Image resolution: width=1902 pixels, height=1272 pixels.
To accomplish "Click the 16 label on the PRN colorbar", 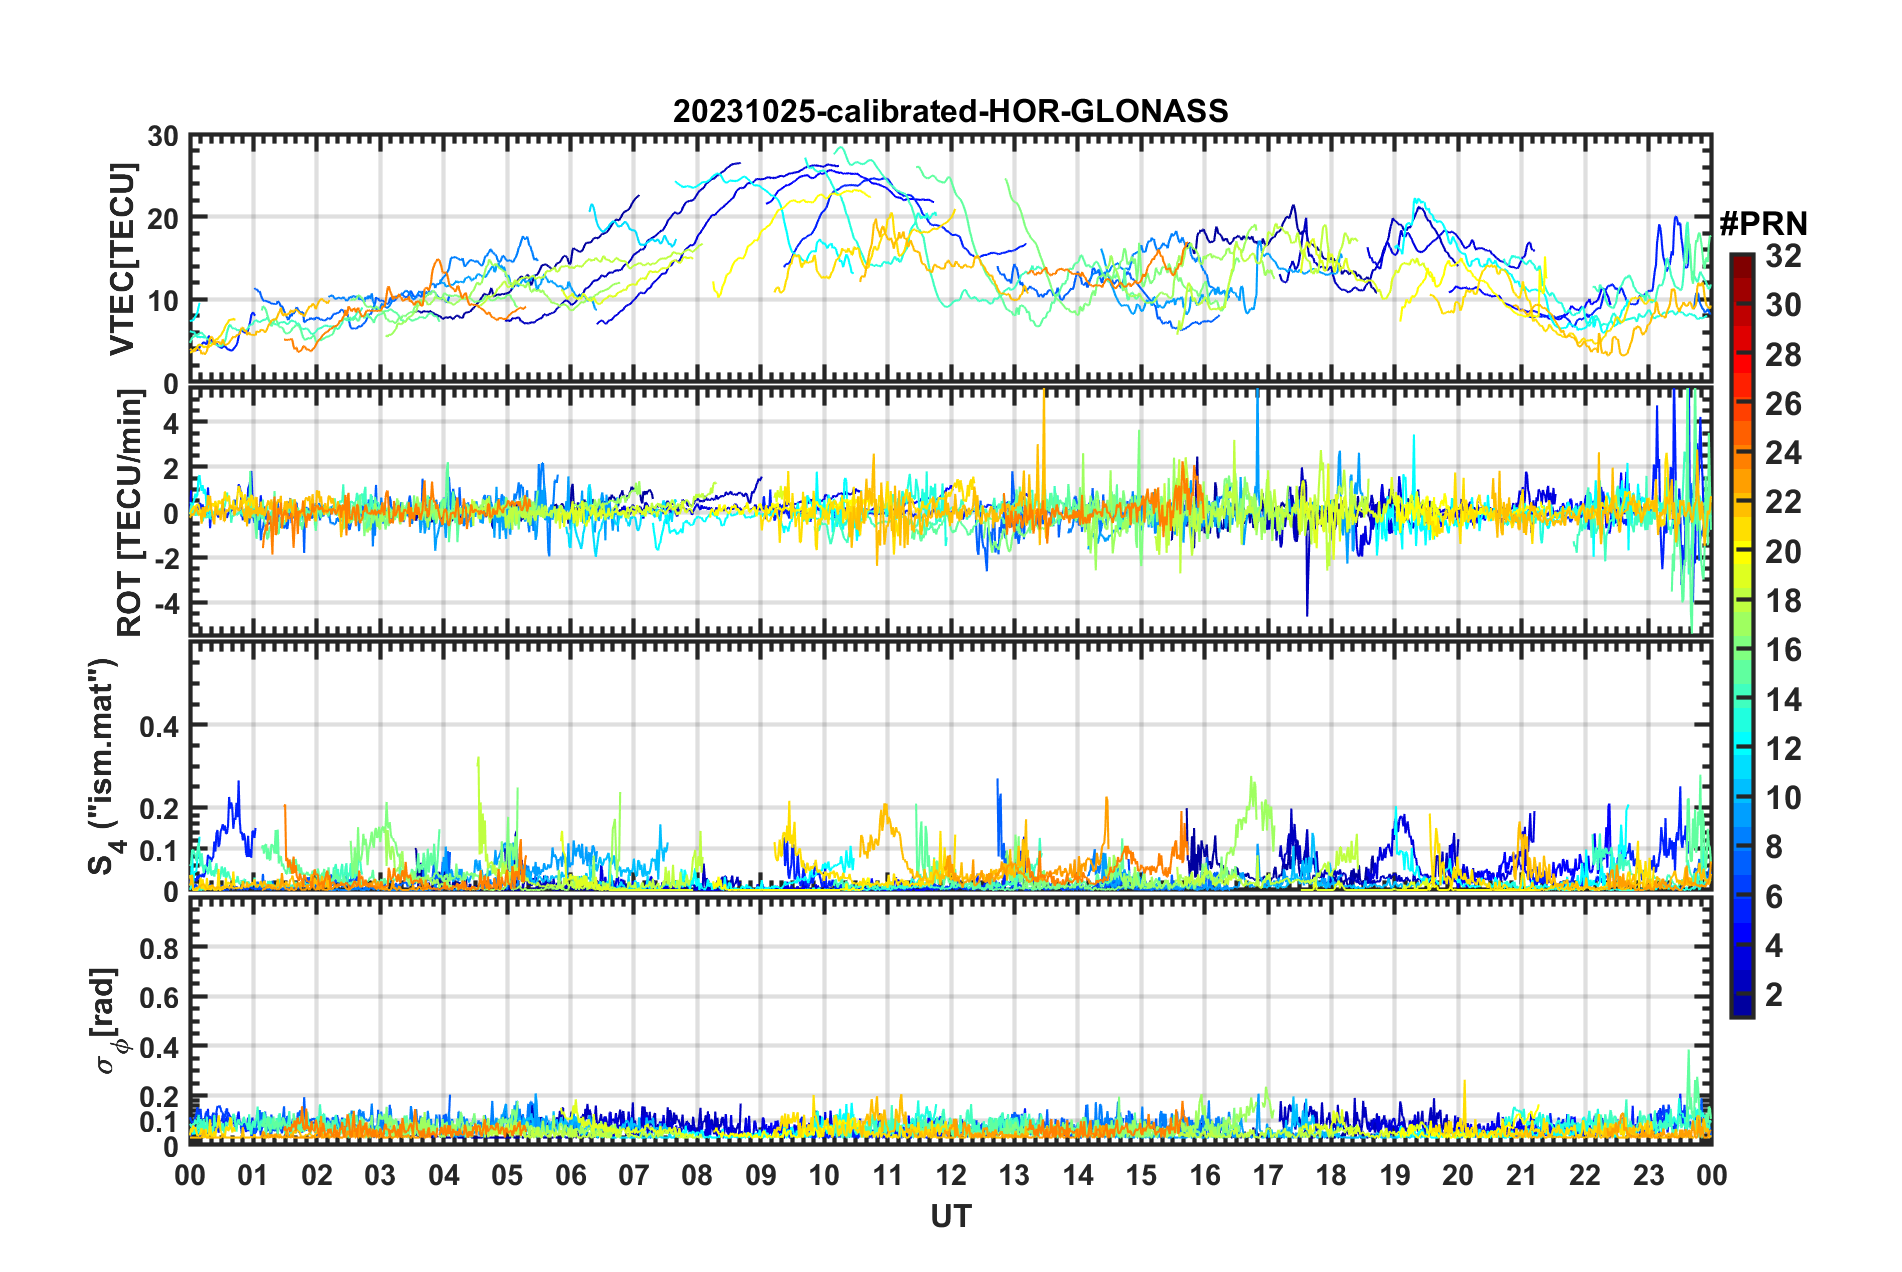I will pos(1783,650).
